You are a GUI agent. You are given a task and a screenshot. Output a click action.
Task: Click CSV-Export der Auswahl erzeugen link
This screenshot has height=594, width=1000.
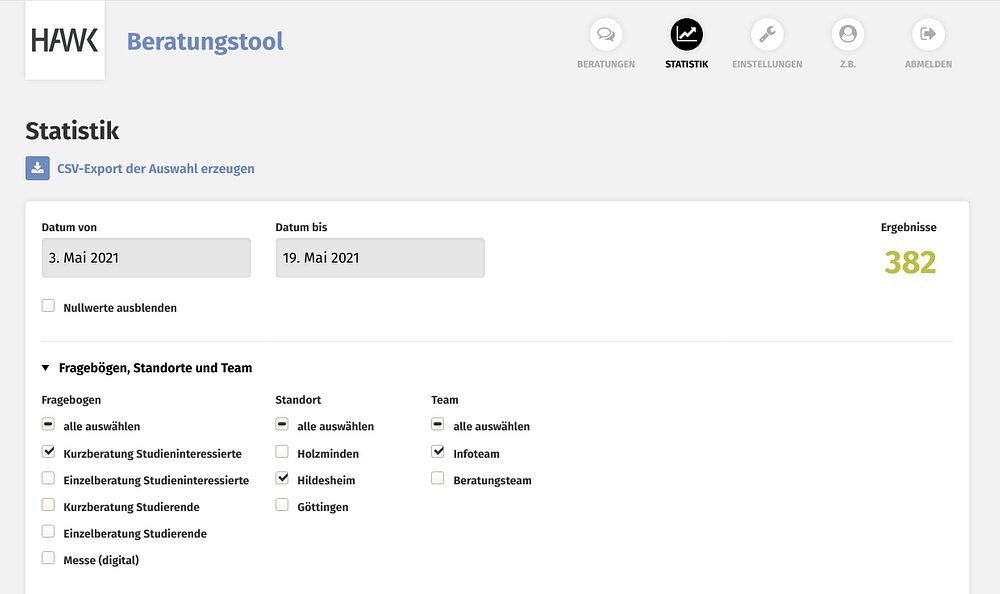click(x=156, y=169)
